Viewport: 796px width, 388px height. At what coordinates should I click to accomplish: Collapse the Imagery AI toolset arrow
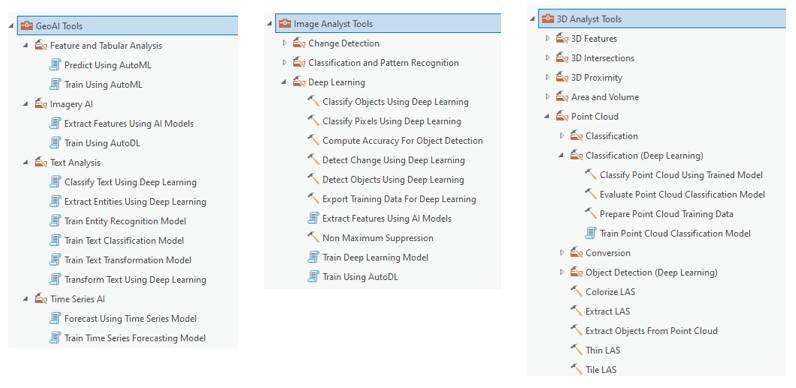[x=25, y=104]
